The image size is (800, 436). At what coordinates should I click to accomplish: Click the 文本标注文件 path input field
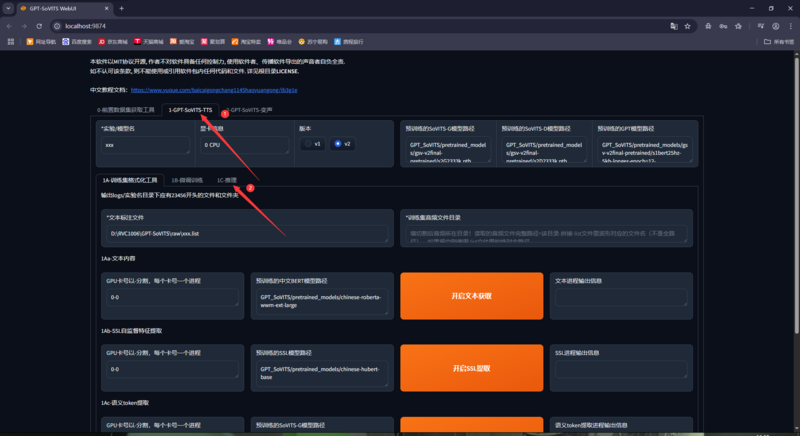point(246,233)
